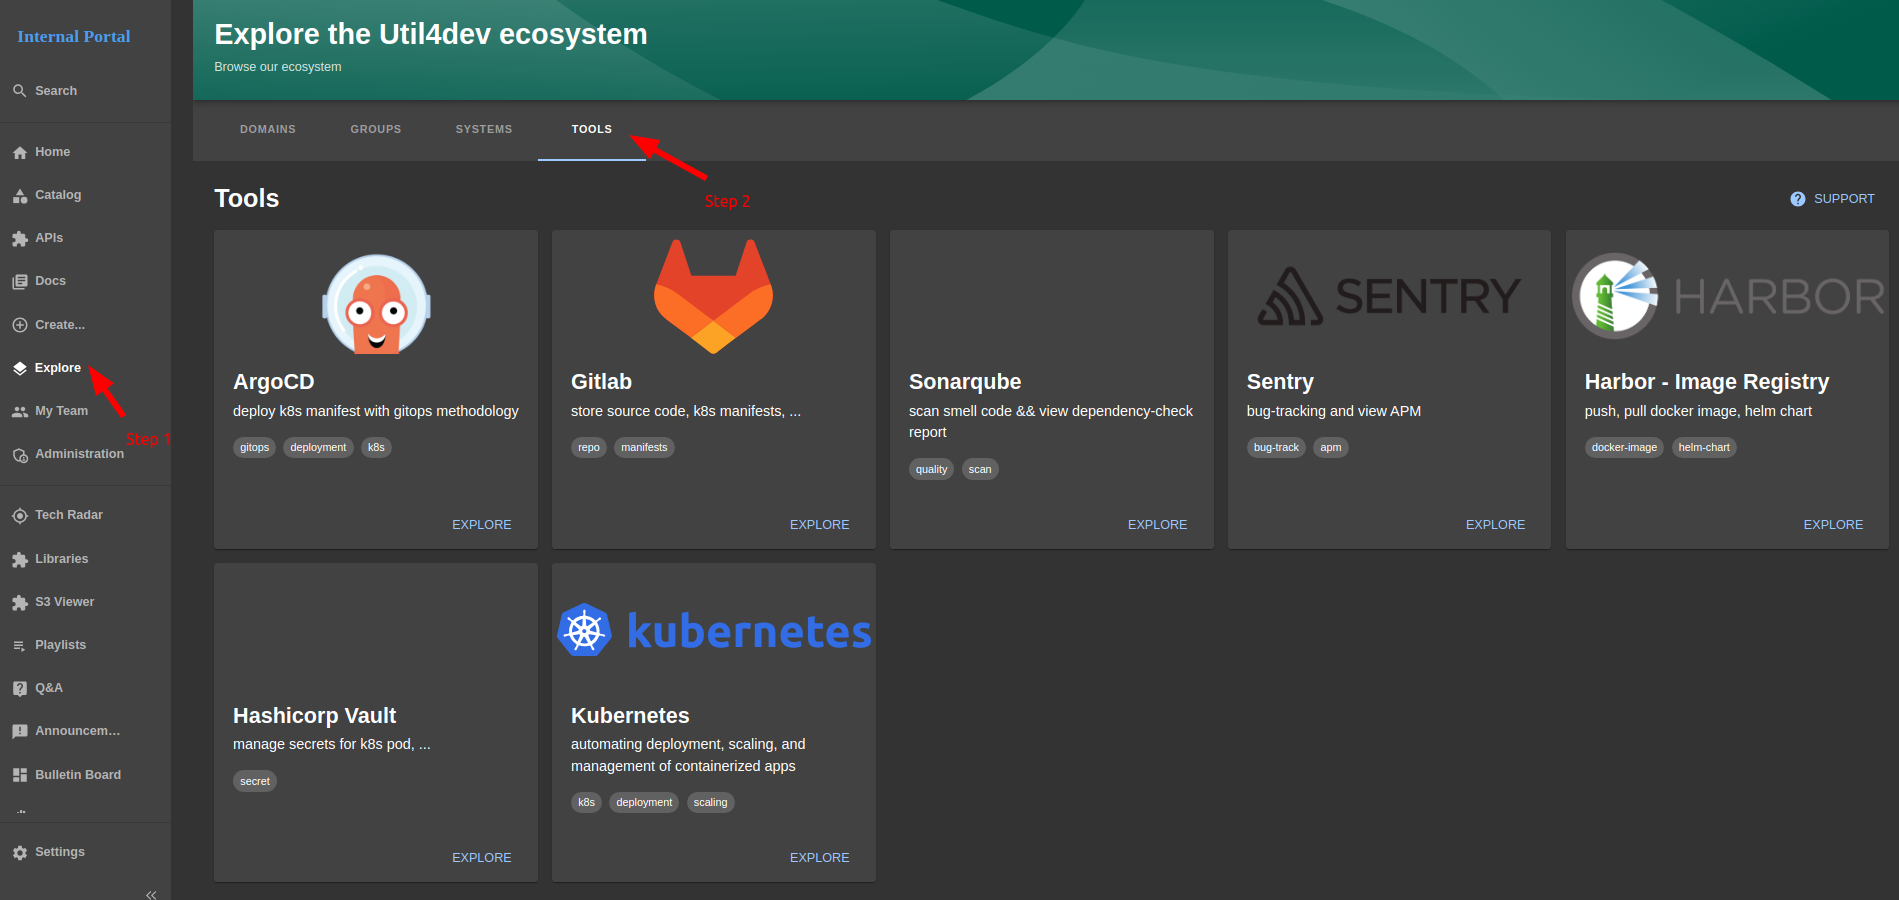Click Explore on the Kubernetes card
The image size is (1899, 900).
pyautogui.click(x=819, y=858)
